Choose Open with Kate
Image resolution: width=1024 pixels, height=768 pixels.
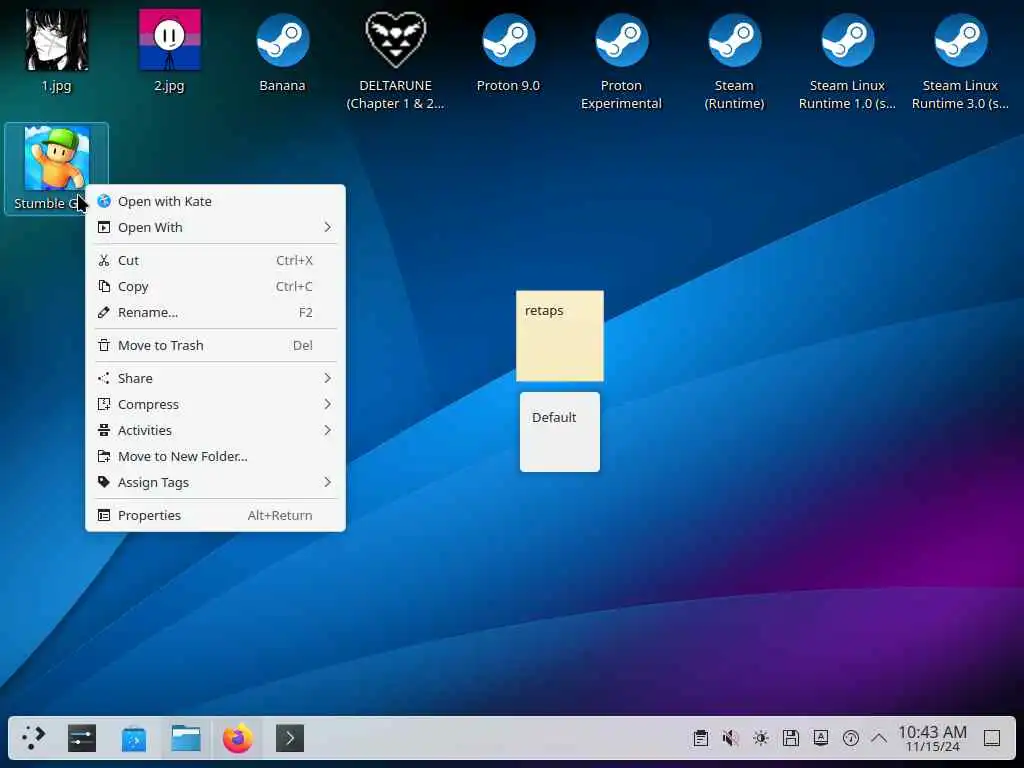[216, 201]
